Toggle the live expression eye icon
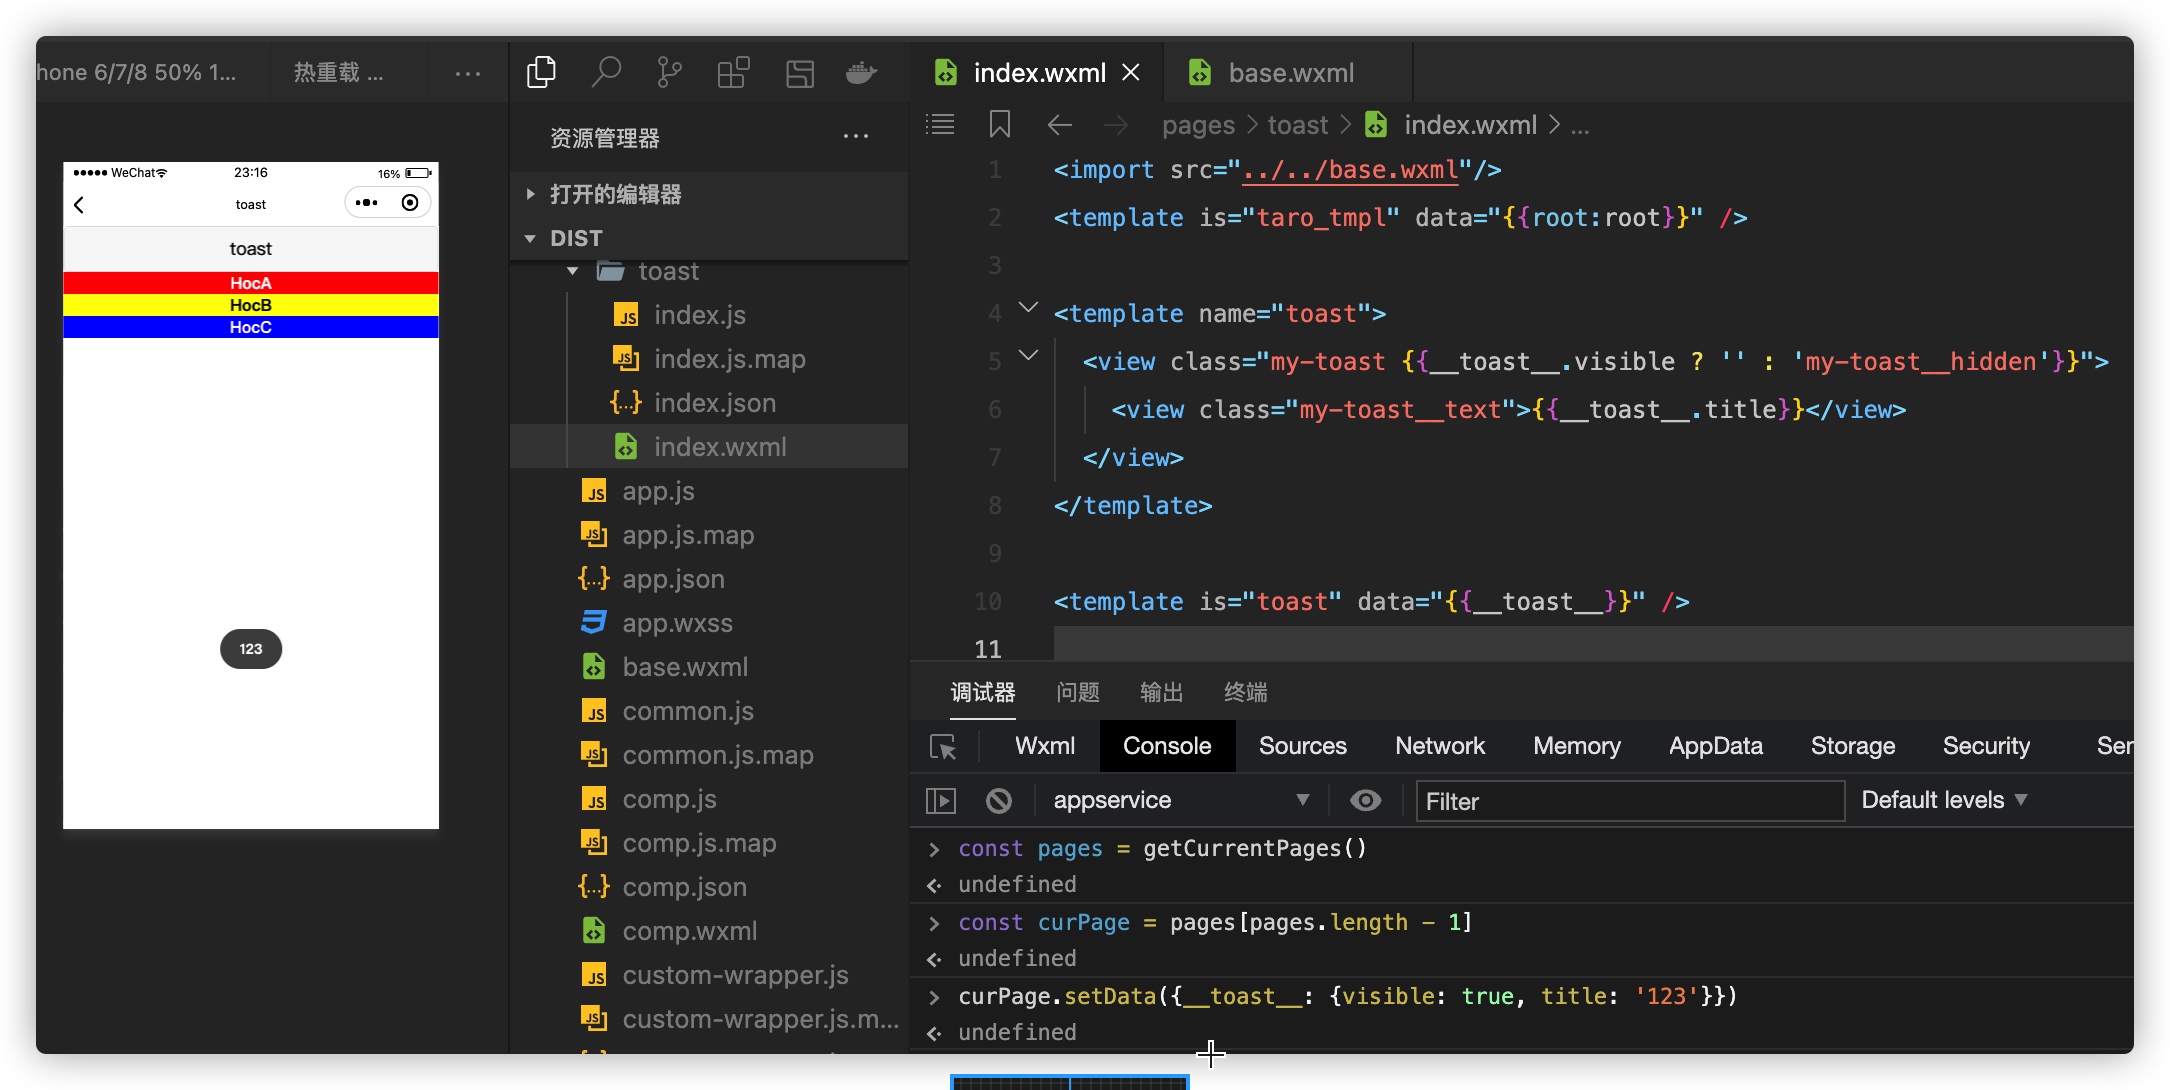 tap(1365, 800)
